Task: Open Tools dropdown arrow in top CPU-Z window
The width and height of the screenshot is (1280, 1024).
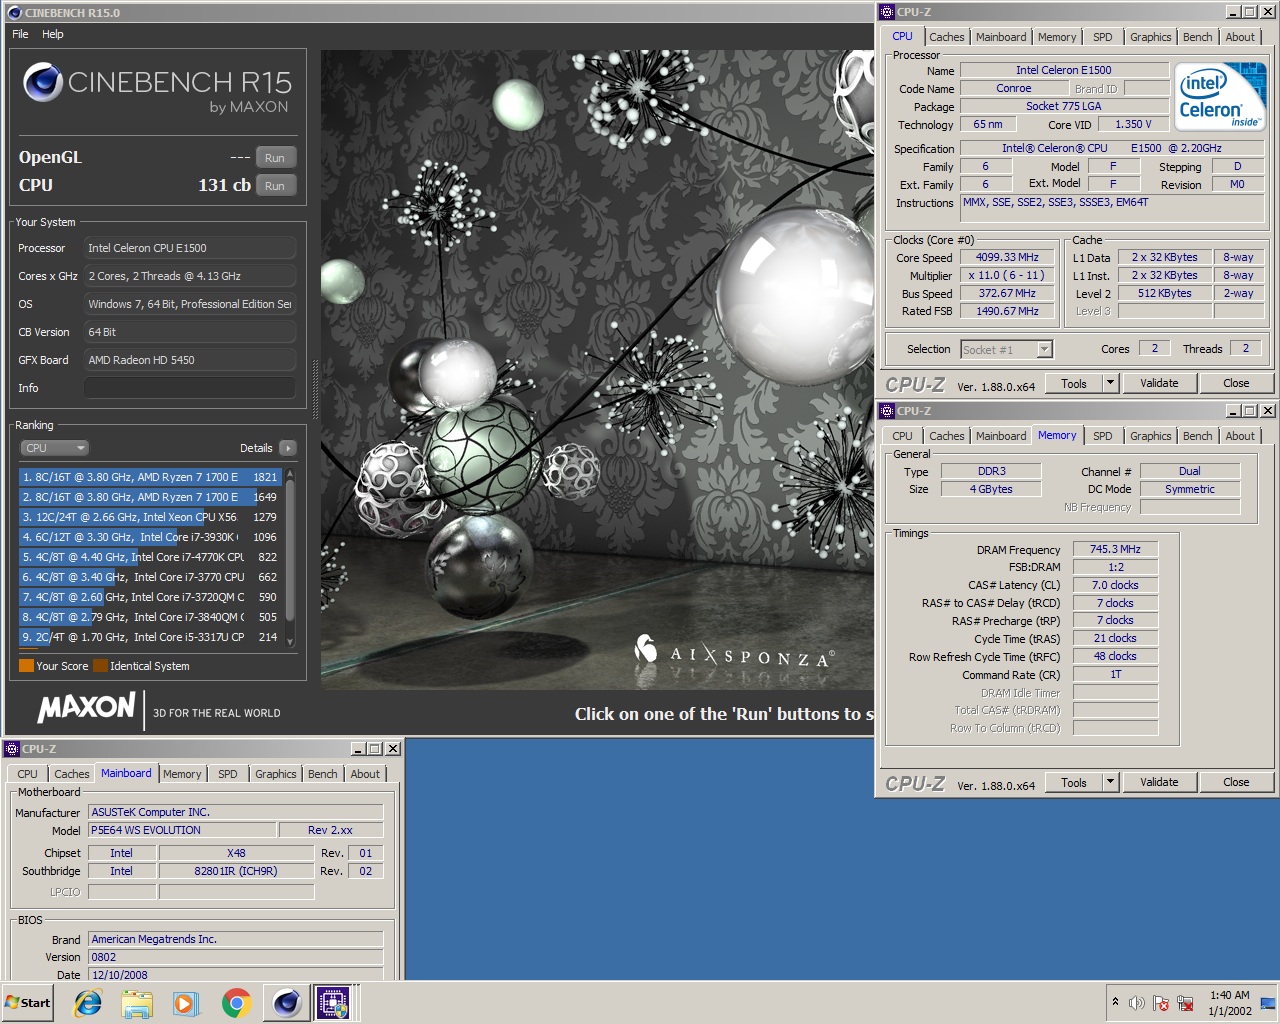Action: coord(1110,383)
